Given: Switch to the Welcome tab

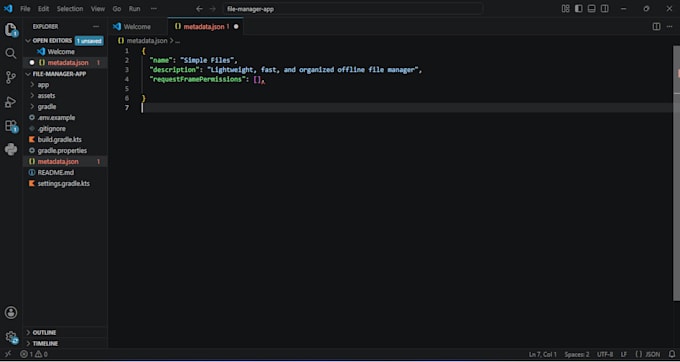Looking at the screenshot, I should pyautogui.click(x=137, y=27).
